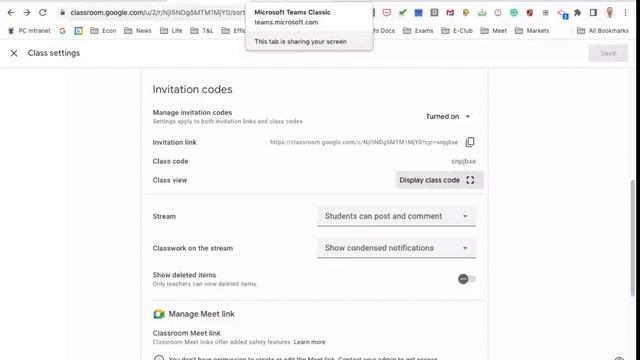
Task: Click the class code snpjbxe
Action: (463, 161)
